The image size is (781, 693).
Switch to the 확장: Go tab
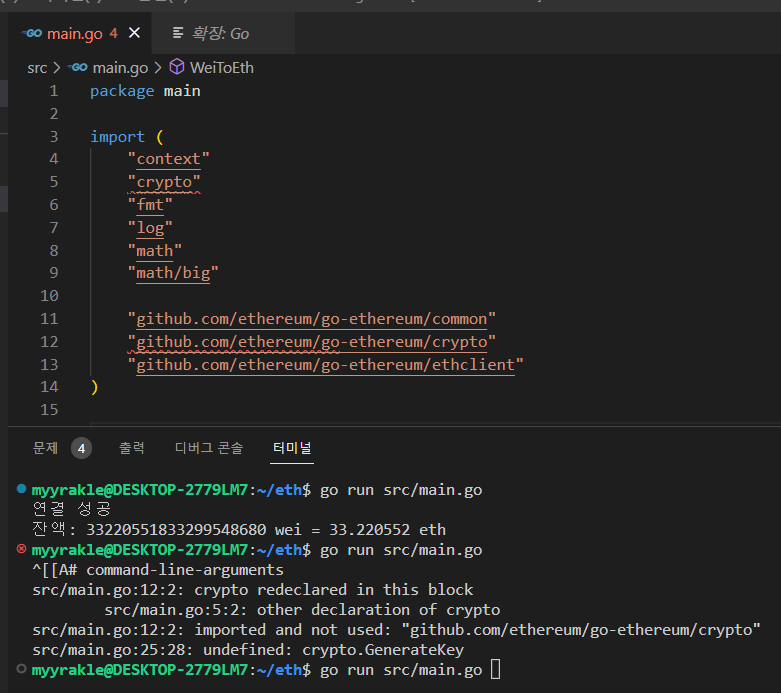coord(220,33)
